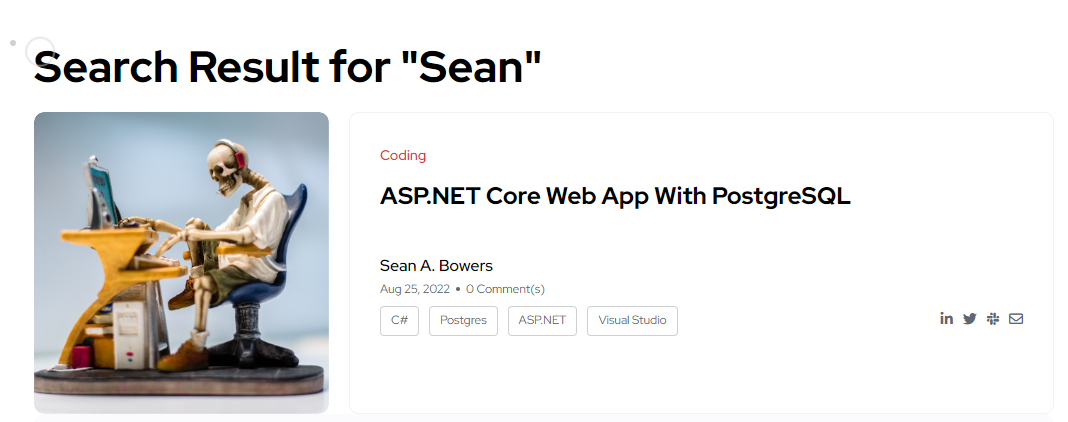Click the Aug 25, 2022 post date

(415, 289)
